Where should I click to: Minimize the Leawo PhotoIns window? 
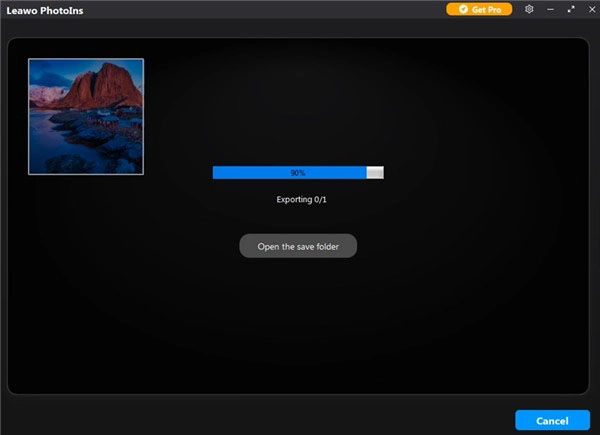pos(551,9)
